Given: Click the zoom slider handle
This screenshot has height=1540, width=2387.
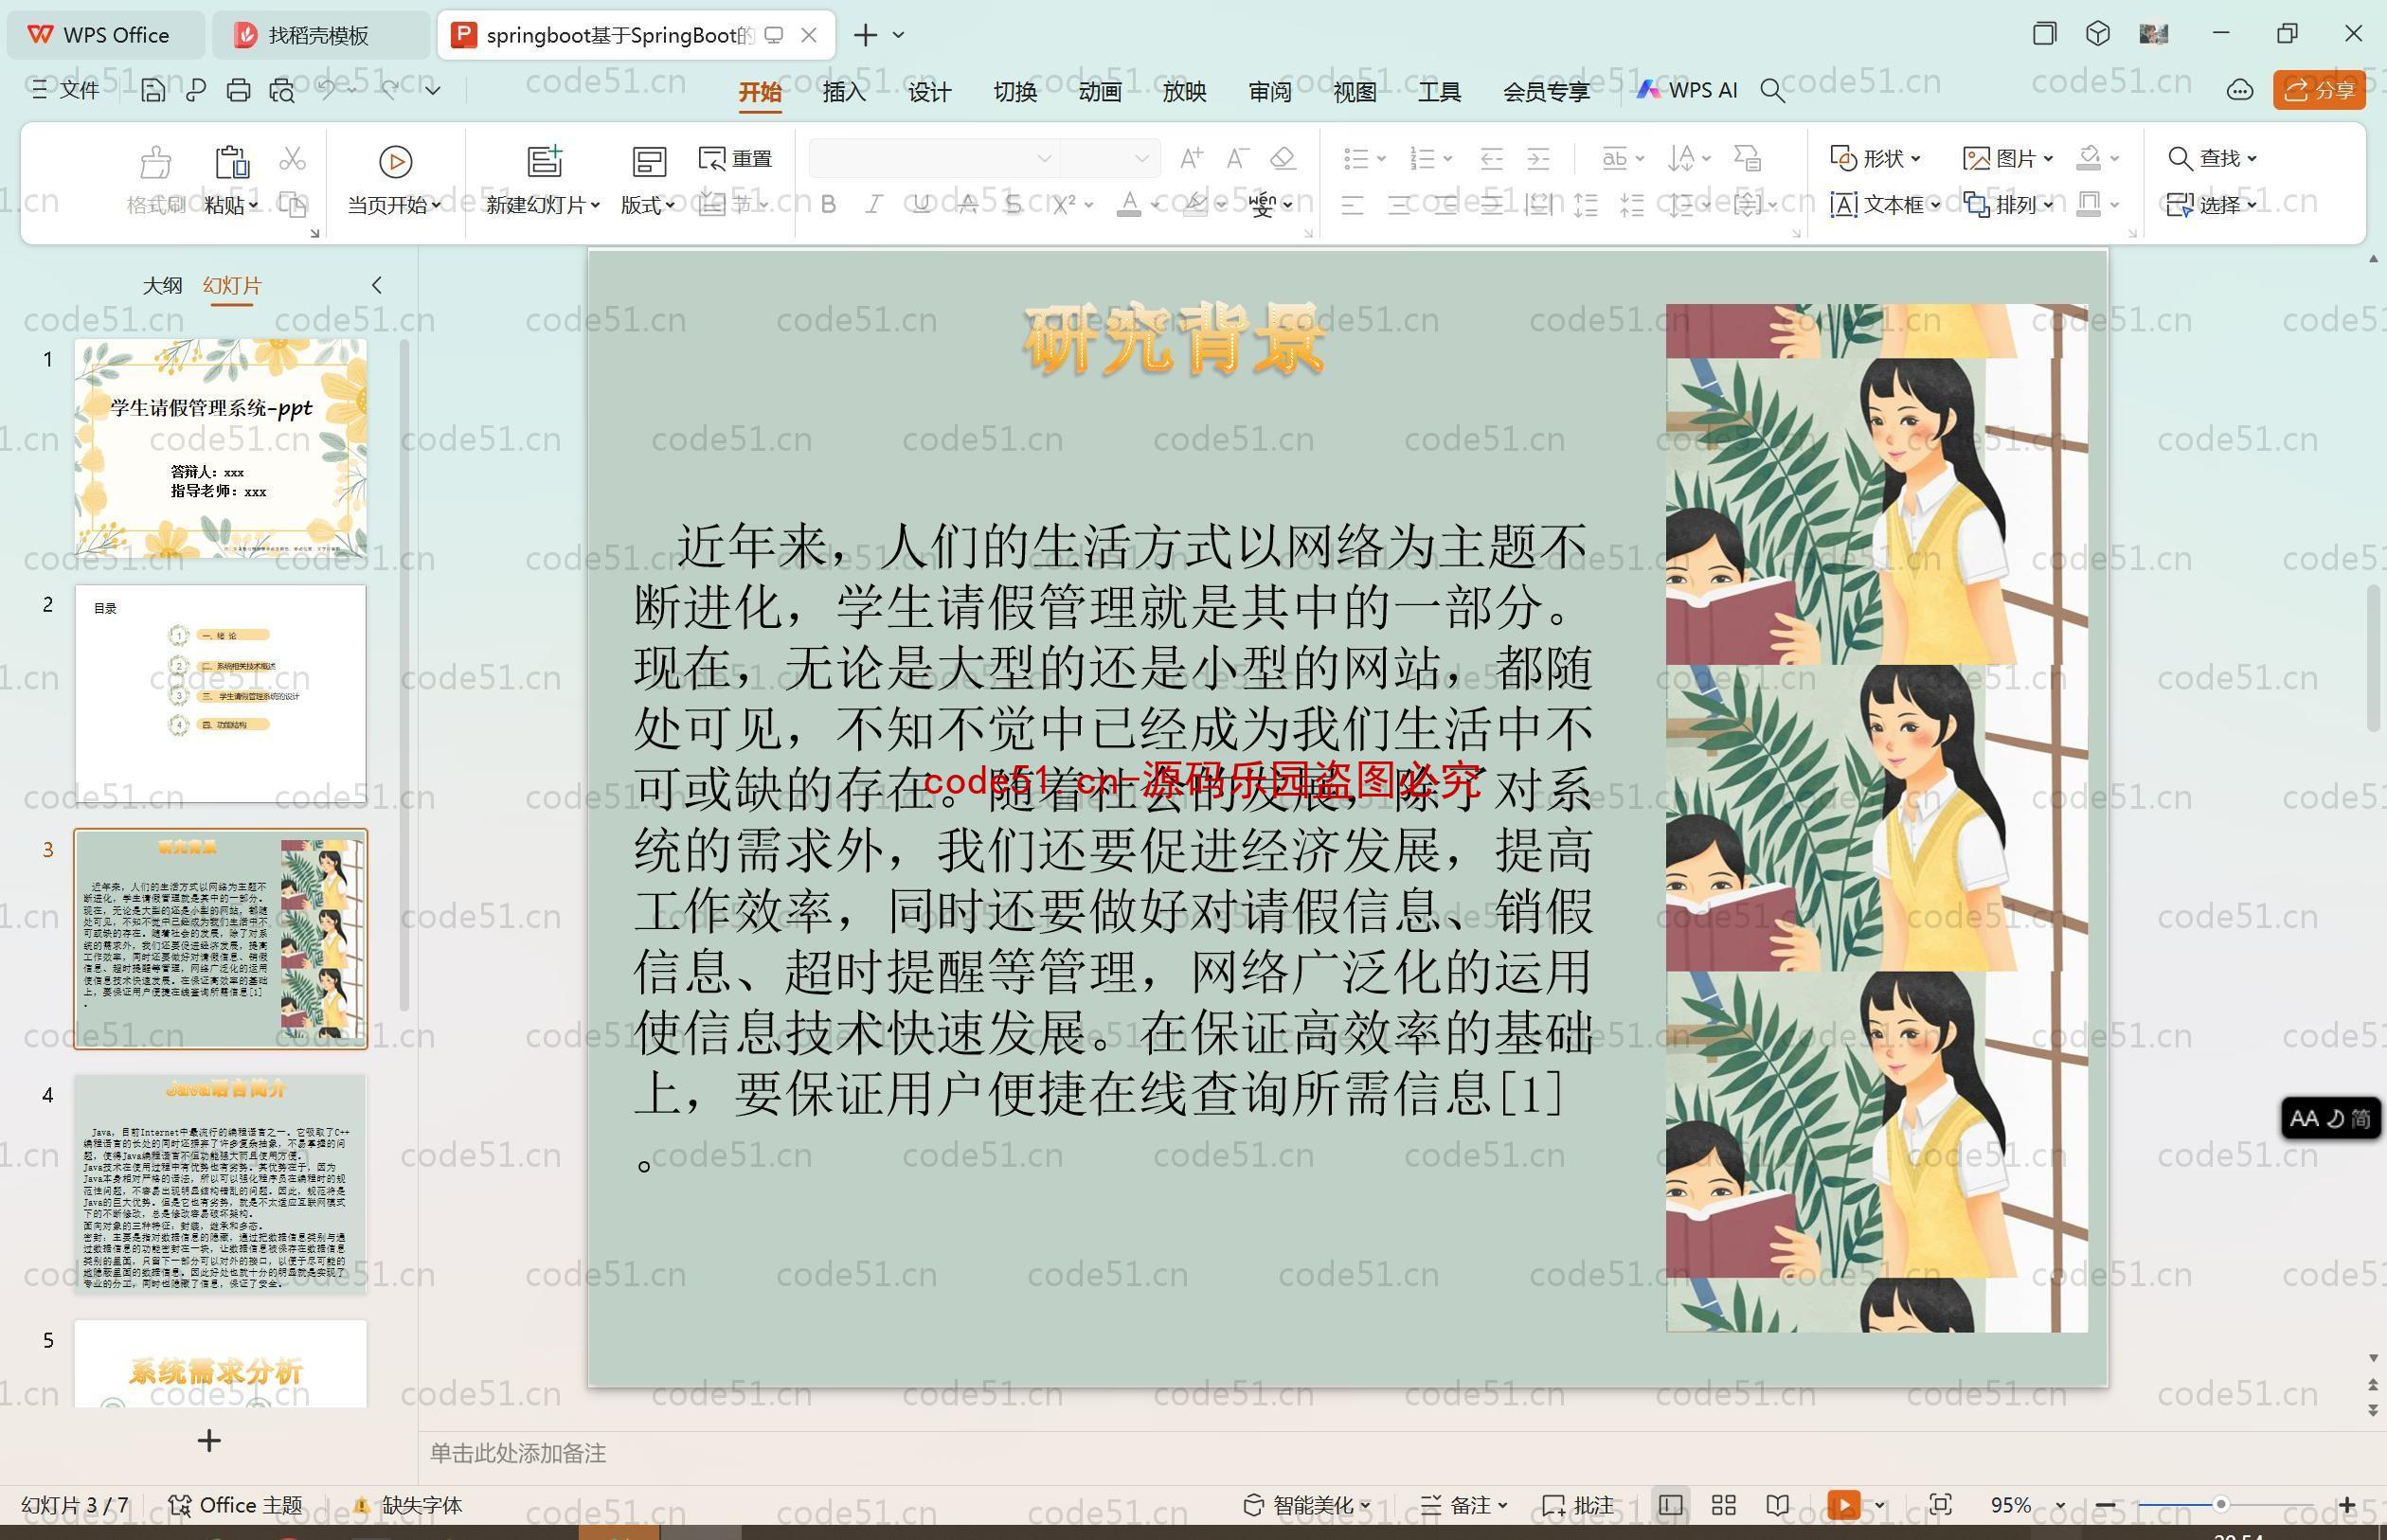Looking at the screenshot, I should coord(2220,1504).
